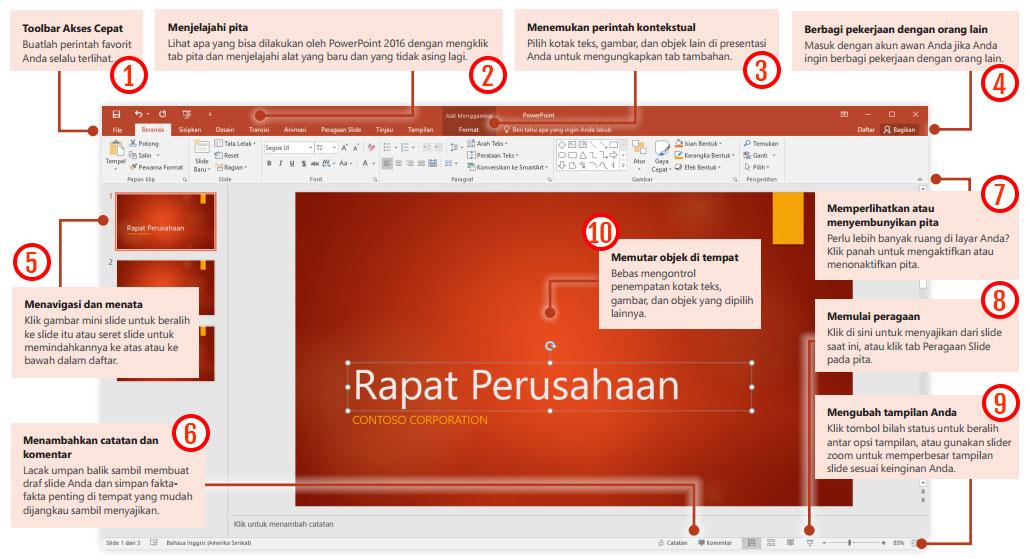Click the Reading View icon in status bar

click(x=790, y=543)
